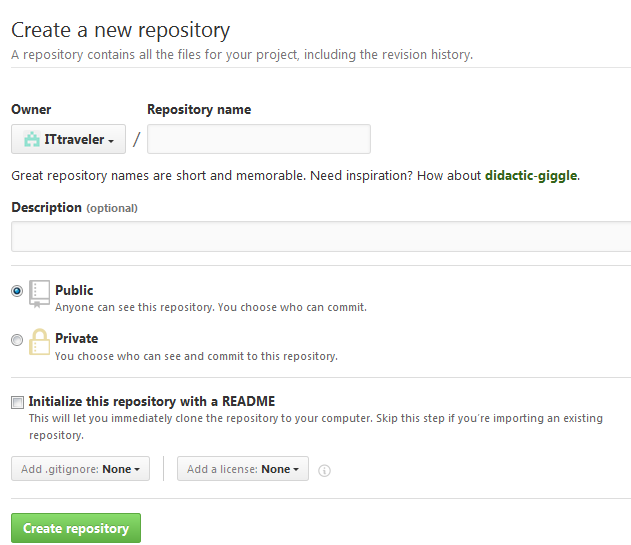This screenshot has height=545, width=631.
Task: Select the Private radio button
Action: click(17, 340)
